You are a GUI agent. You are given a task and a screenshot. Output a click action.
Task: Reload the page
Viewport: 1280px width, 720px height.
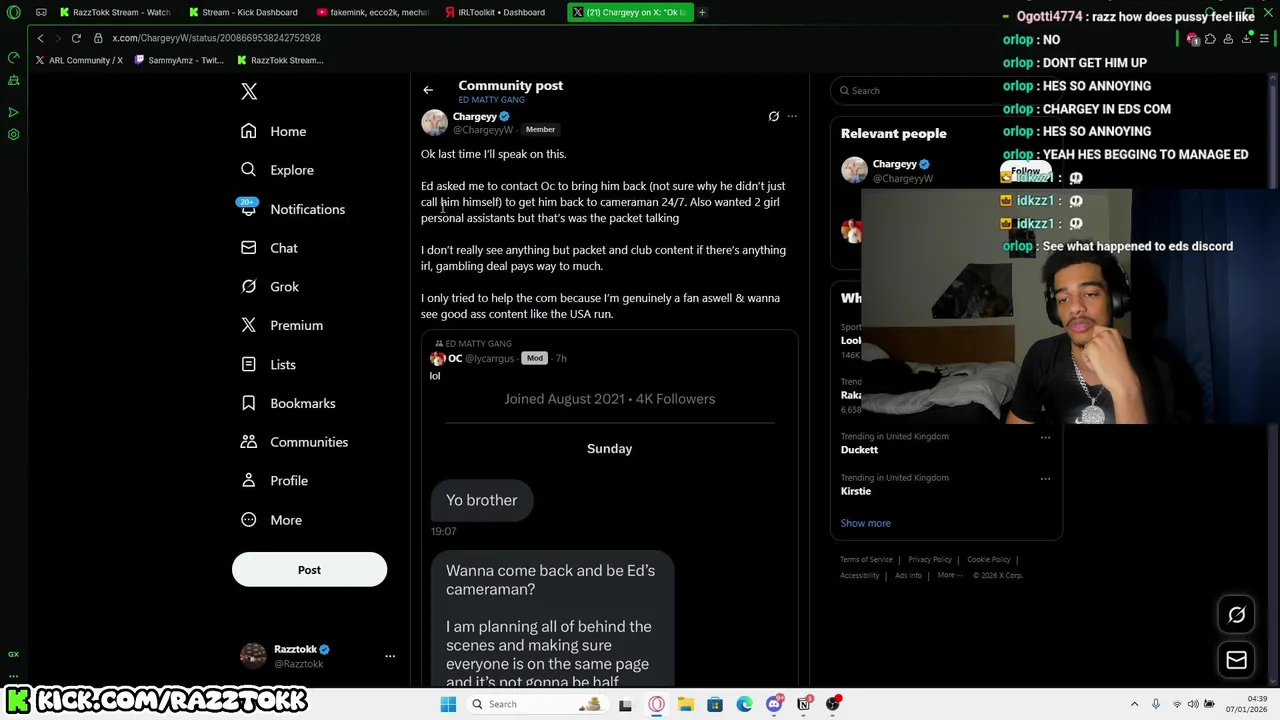(76, 38)
